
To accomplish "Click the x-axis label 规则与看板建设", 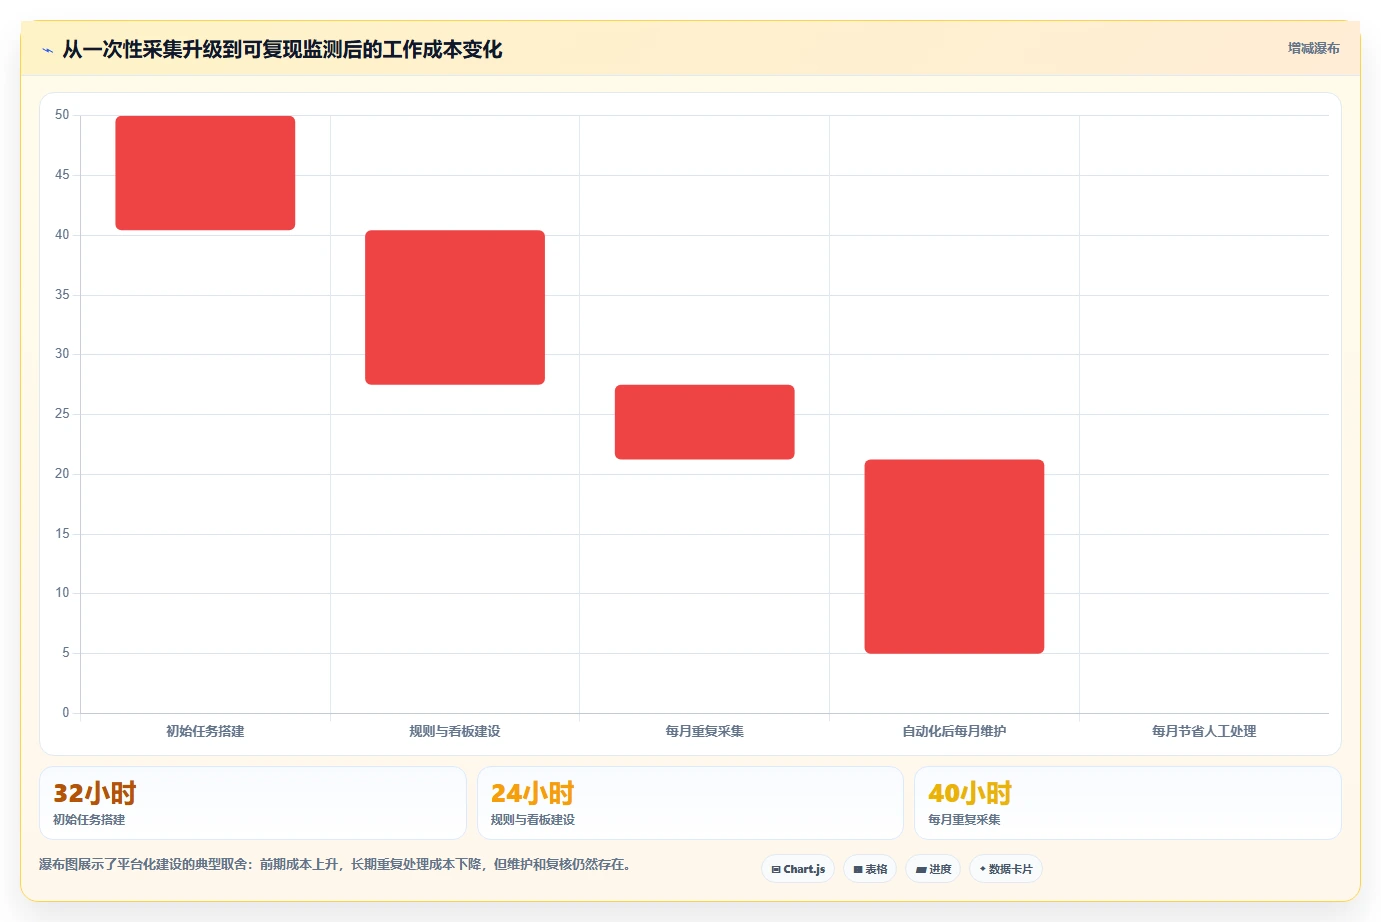I will point(455,731).
